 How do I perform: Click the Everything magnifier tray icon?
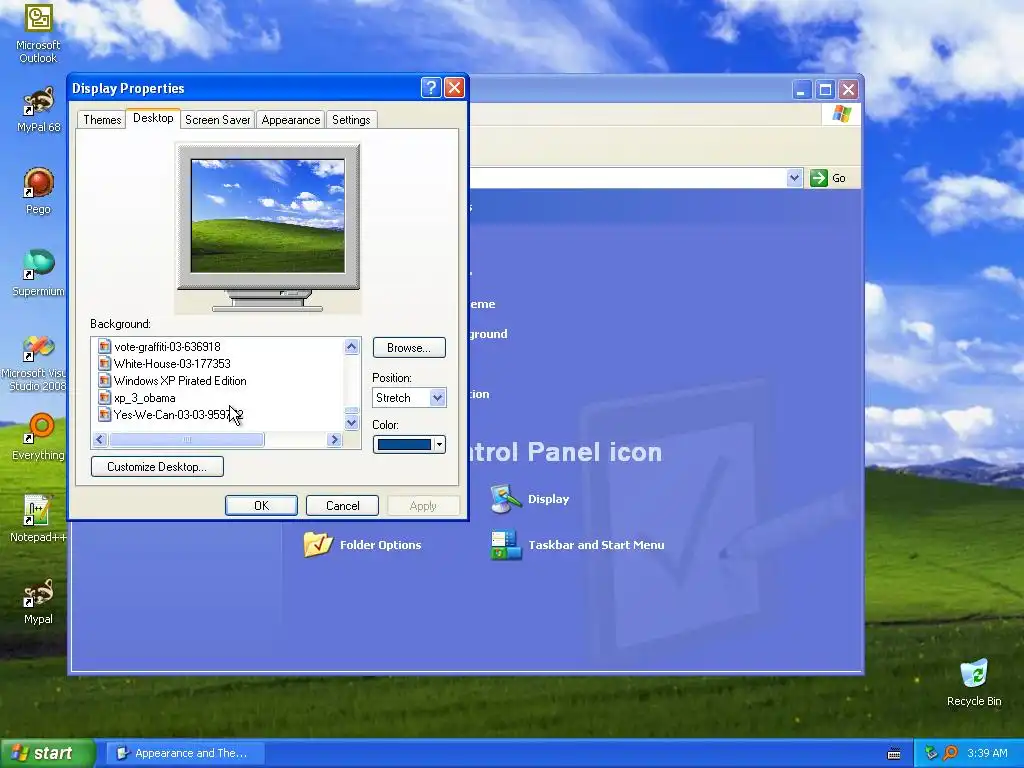tap(951, 753)
